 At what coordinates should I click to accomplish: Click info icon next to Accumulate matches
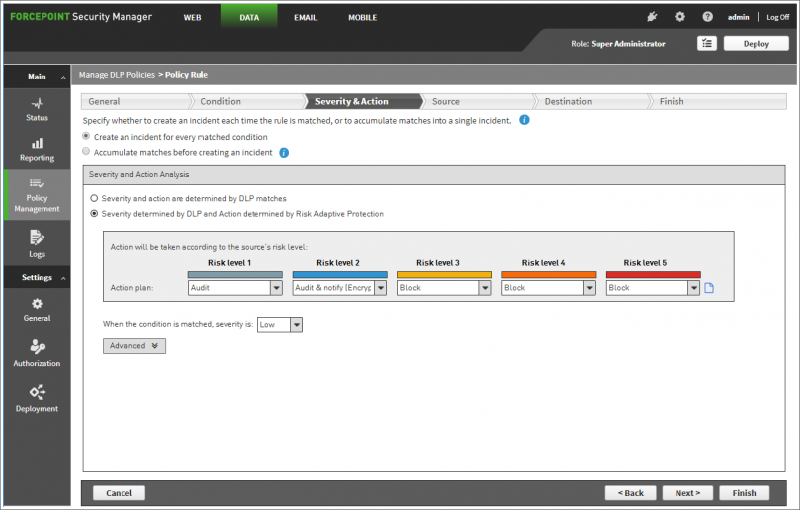click(284, 152)
